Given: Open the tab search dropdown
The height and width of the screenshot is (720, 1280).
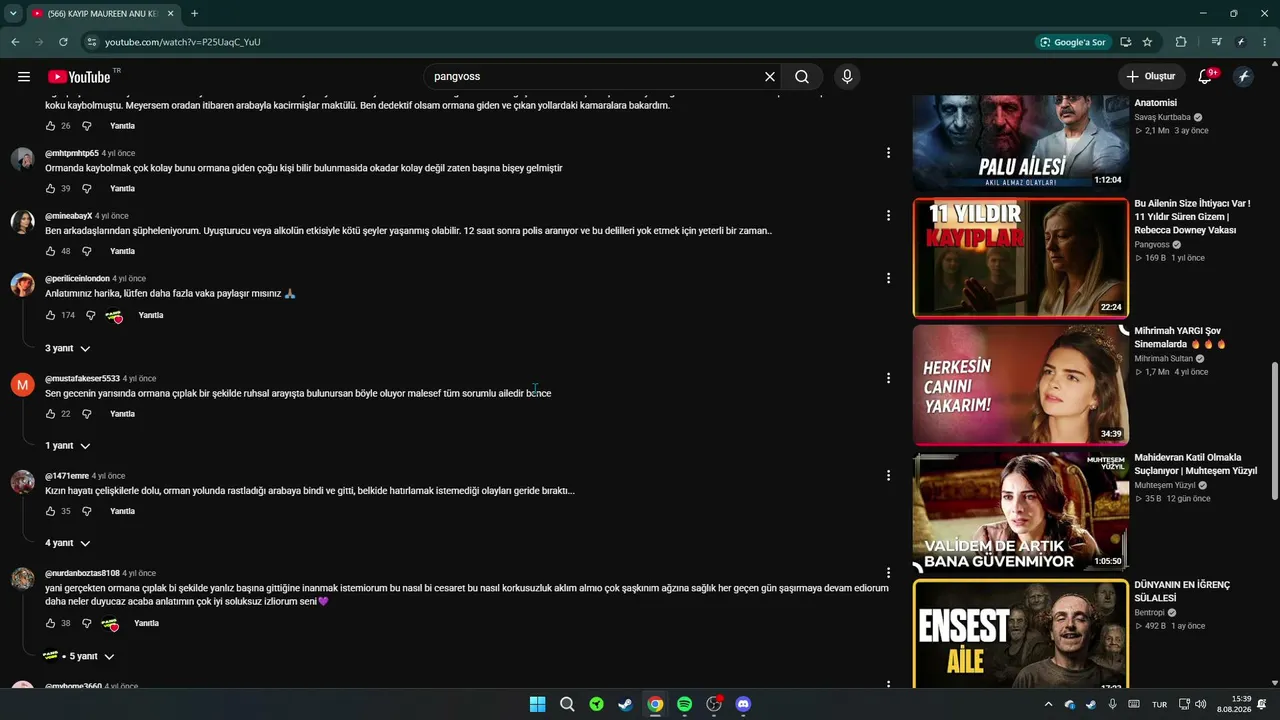Looking at the screenshot, I should [x=13, y=14].
